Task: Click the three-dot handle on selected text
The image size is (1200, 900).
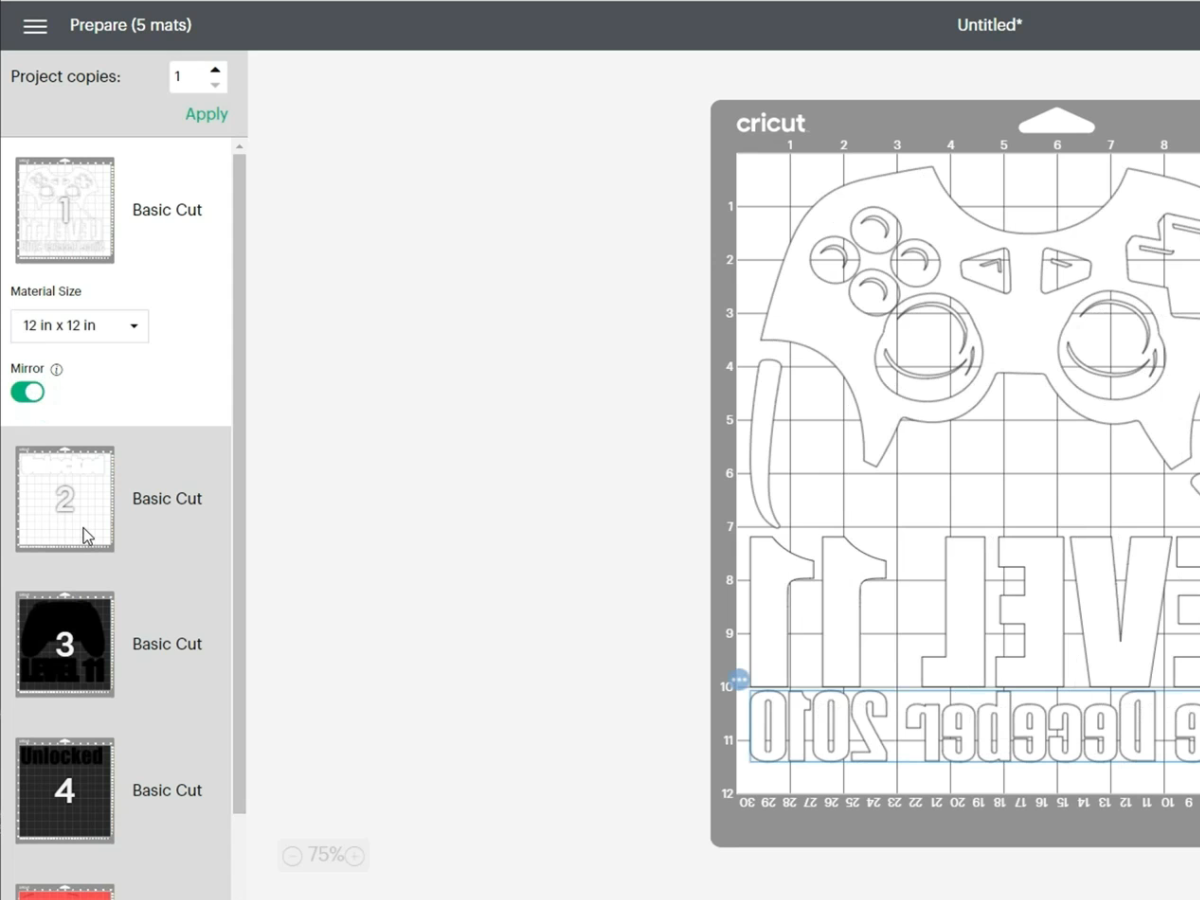Action: point(739,680)
